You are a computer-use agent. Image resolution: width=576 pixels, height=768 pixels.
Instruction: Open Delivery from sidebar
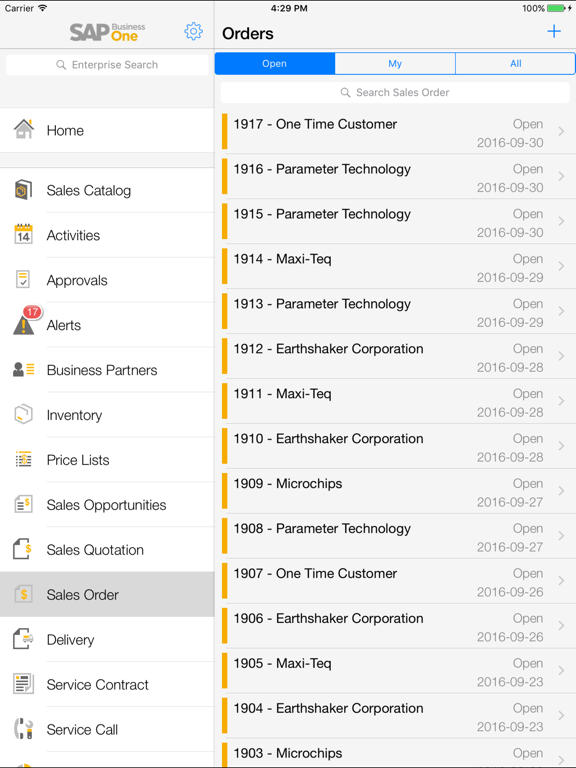[x=107, y=640]
